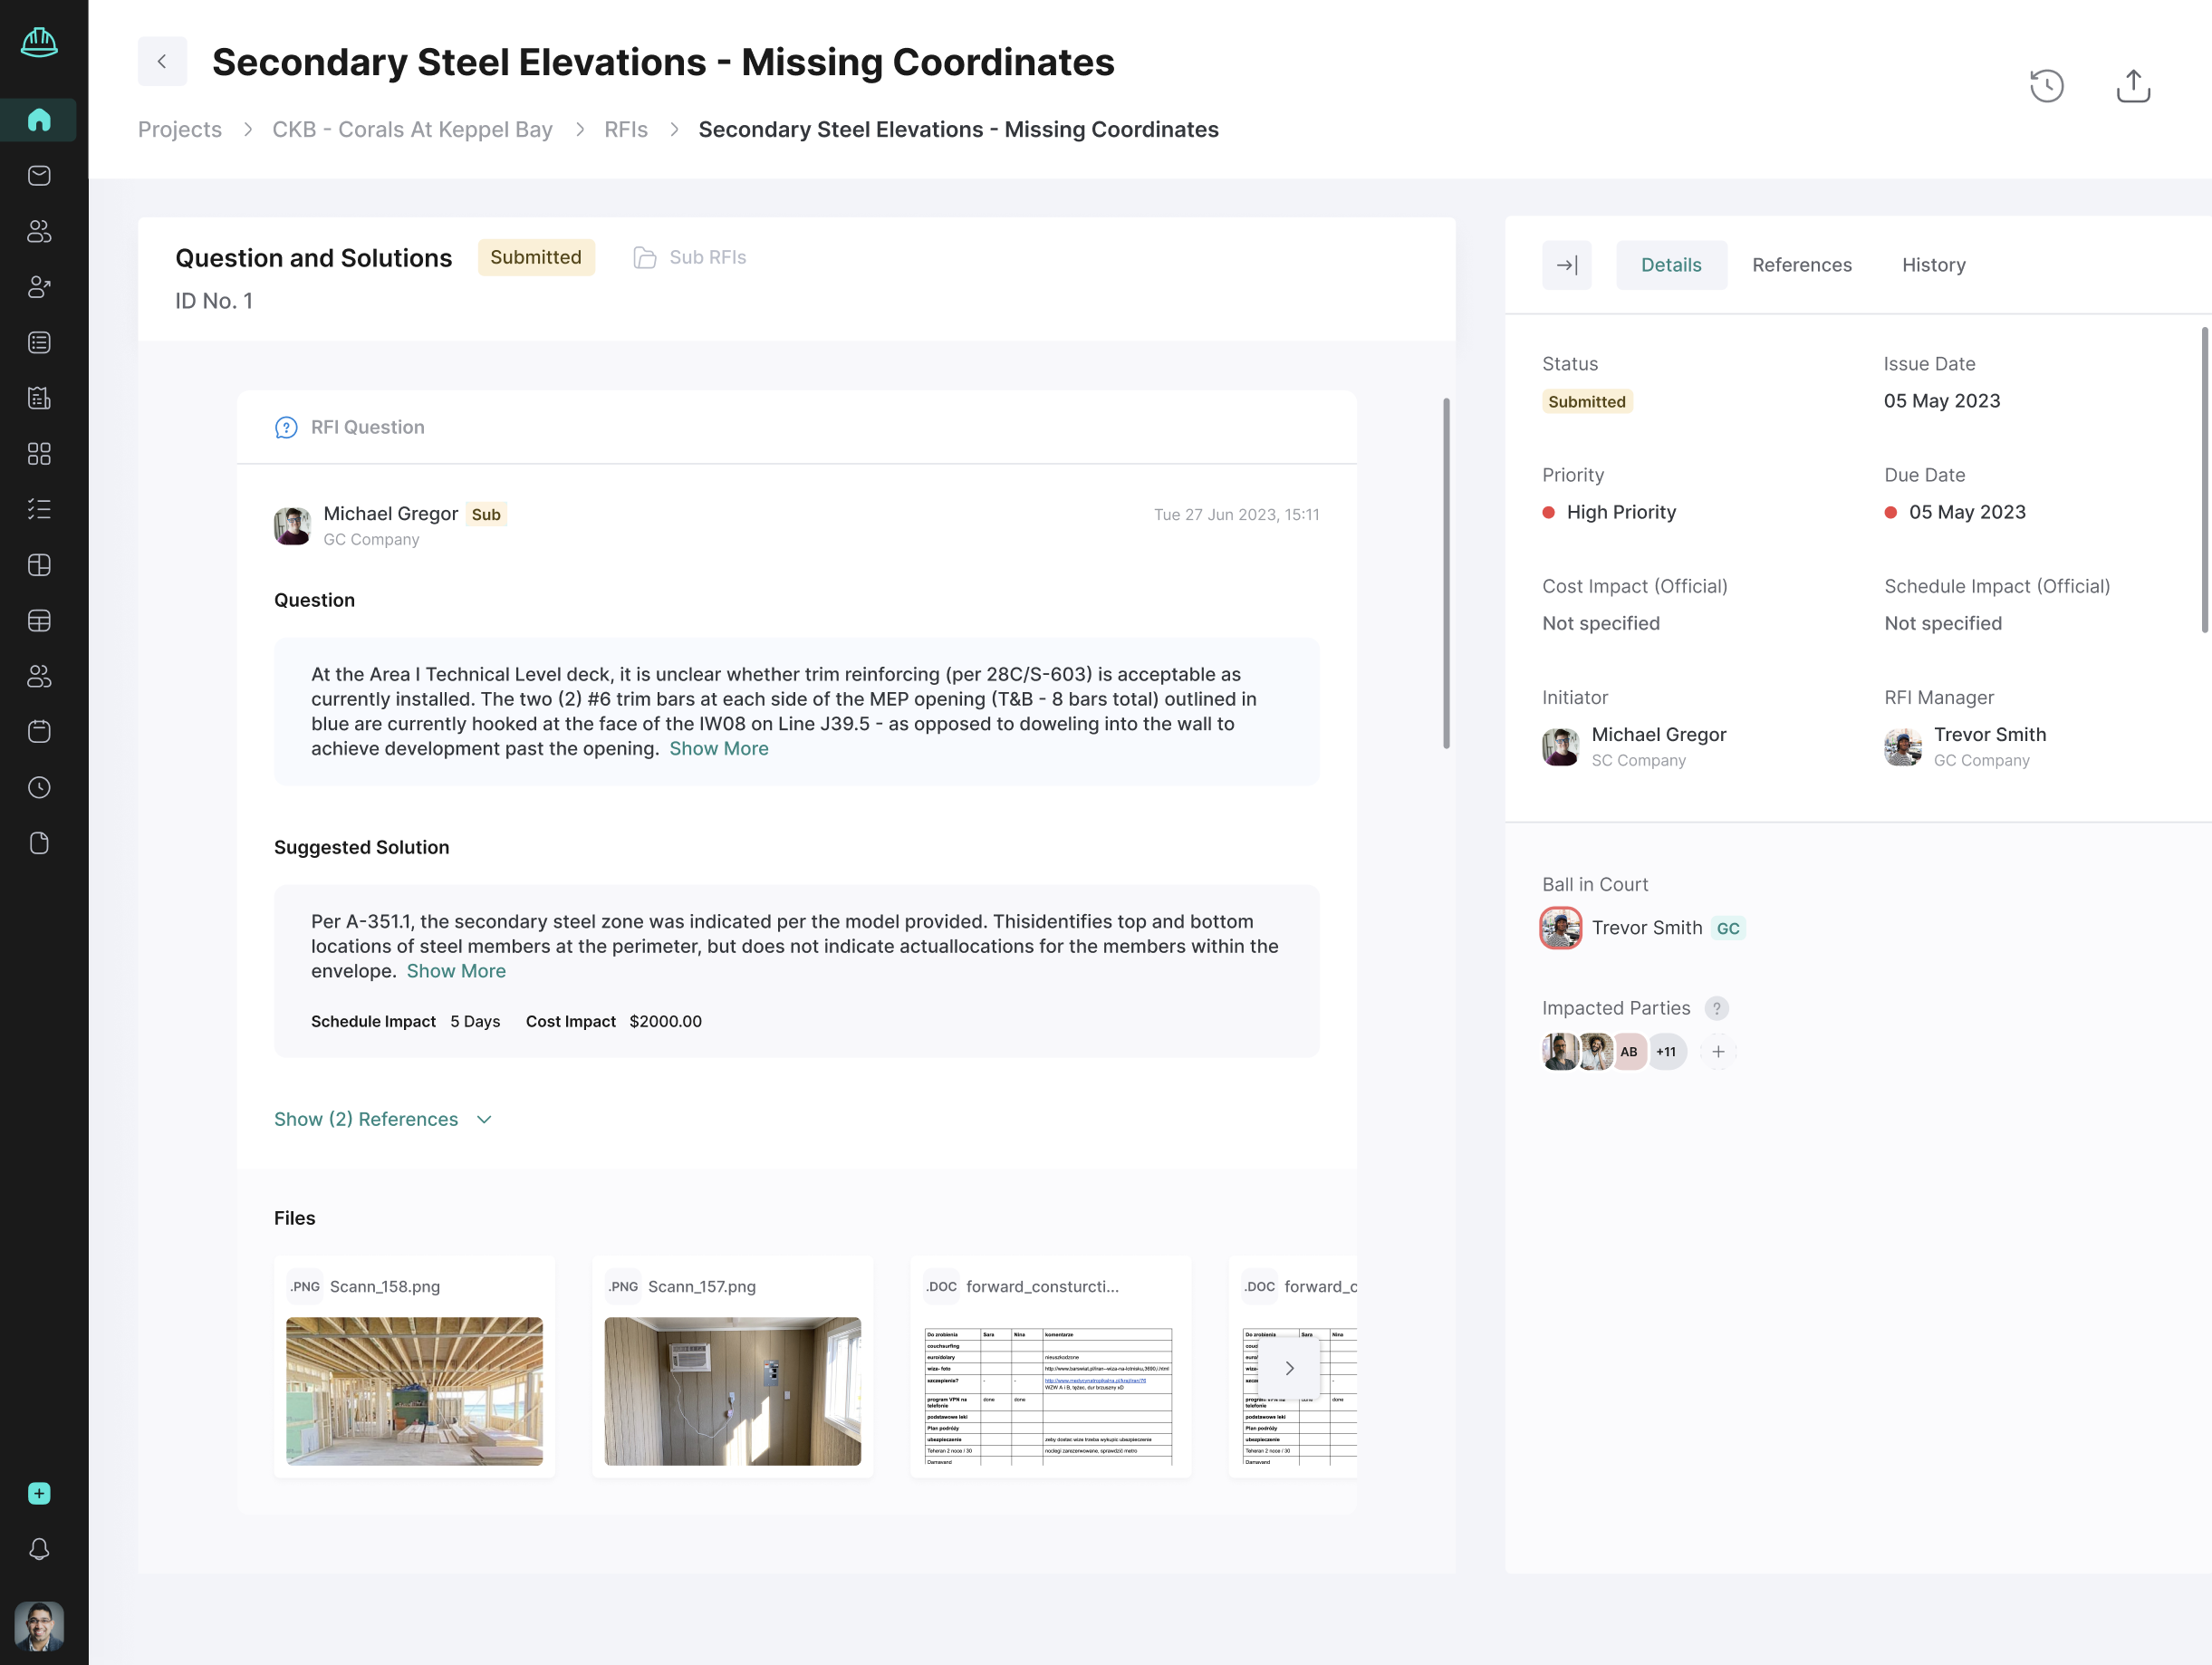Expand Show (2) References
Image resolution: width=2212 pixels, height=1665 pixels.
383,1119
